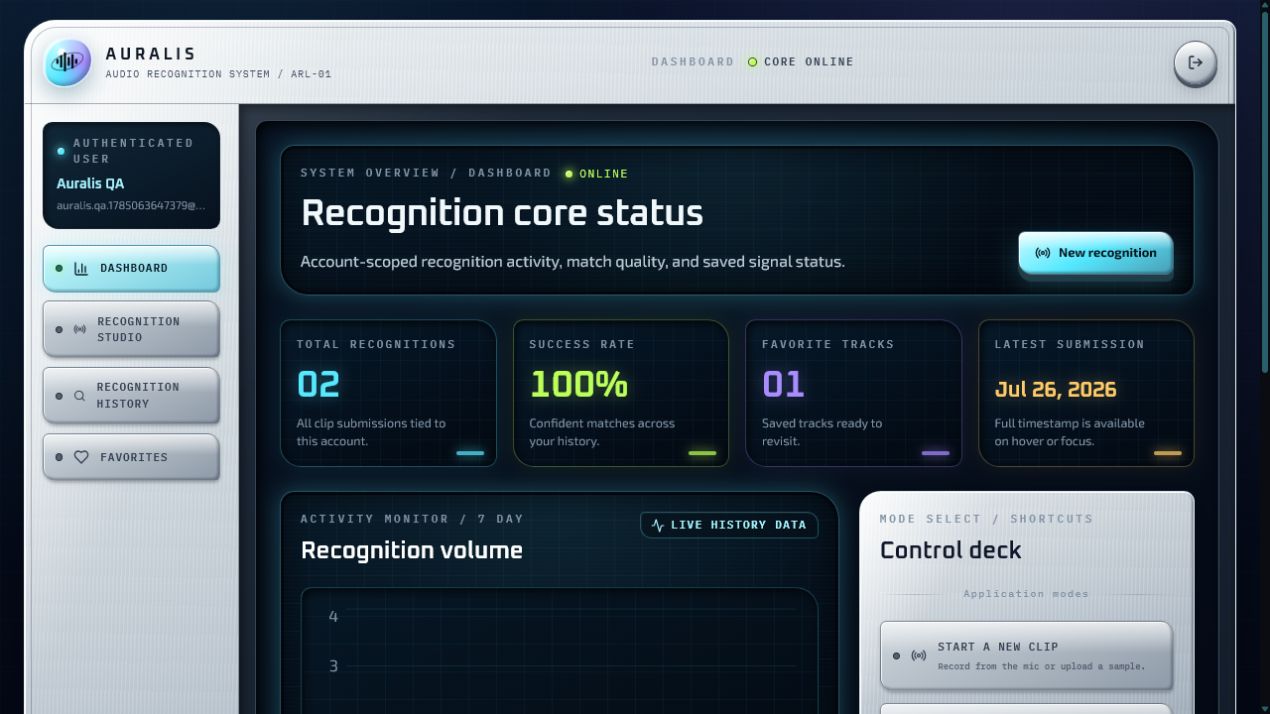Open the Favorites section
The image size is (1270, 714).
(x=131, y=457)
